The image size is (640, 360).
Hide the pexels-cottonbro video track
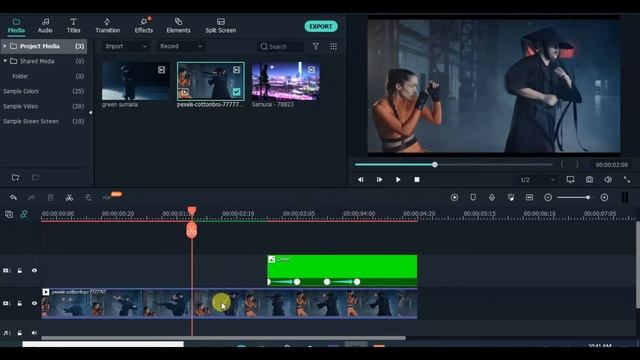click(x=34, y=303)
